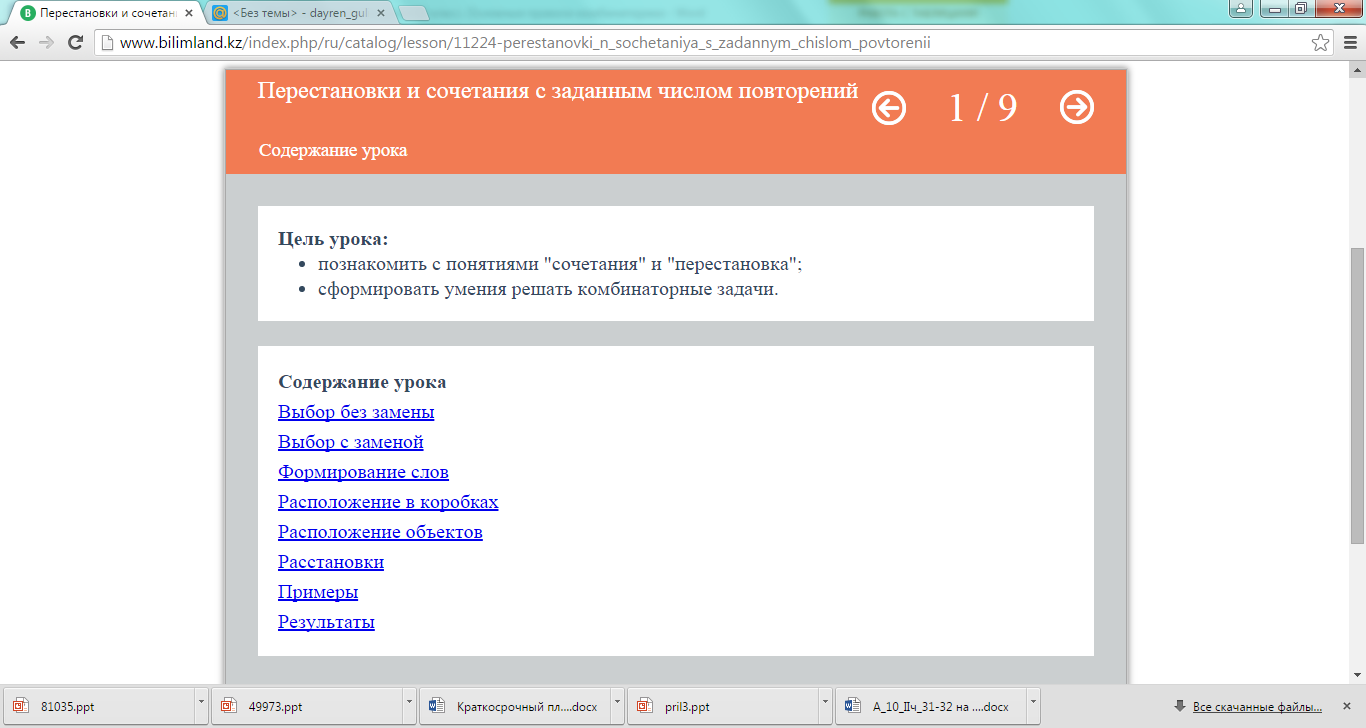
Task: Click the bullet познакомить с понятиями сочетания
Action: click(560, 264)
